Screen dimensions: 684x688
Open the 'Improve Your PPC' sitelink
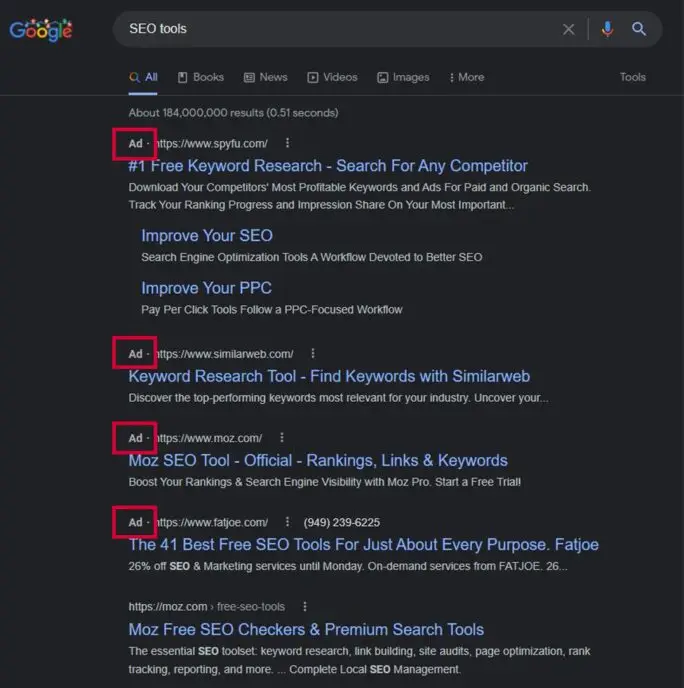pyautogui.click(x=206, y=288)
